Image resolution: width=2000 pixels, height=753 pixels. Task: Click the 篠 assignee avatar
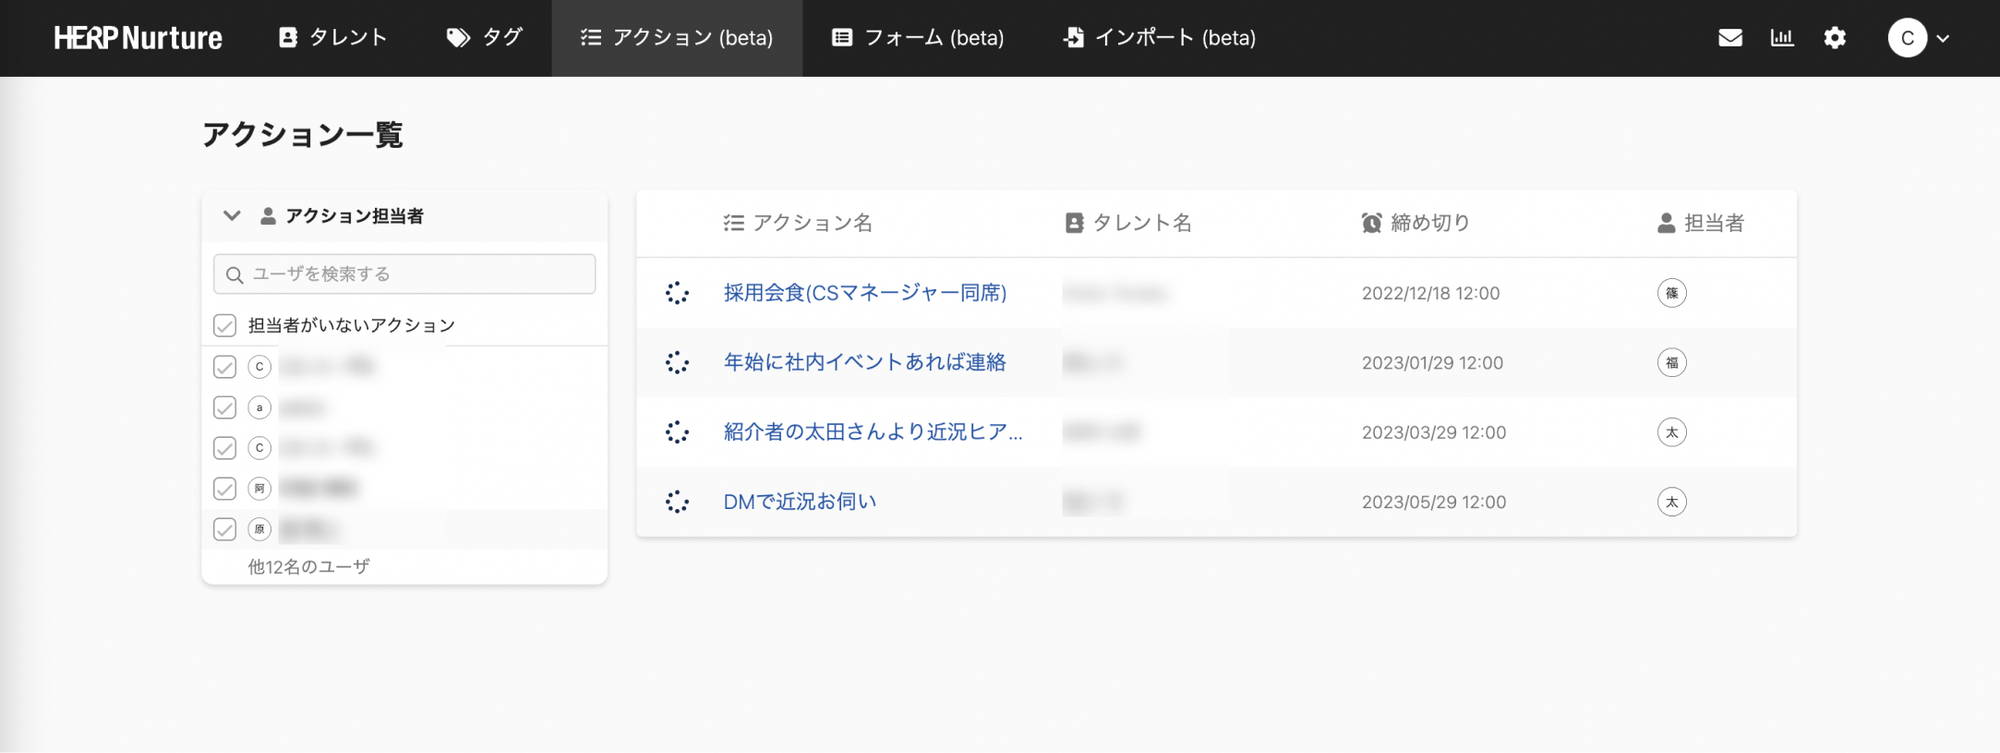coord(1671,293)
